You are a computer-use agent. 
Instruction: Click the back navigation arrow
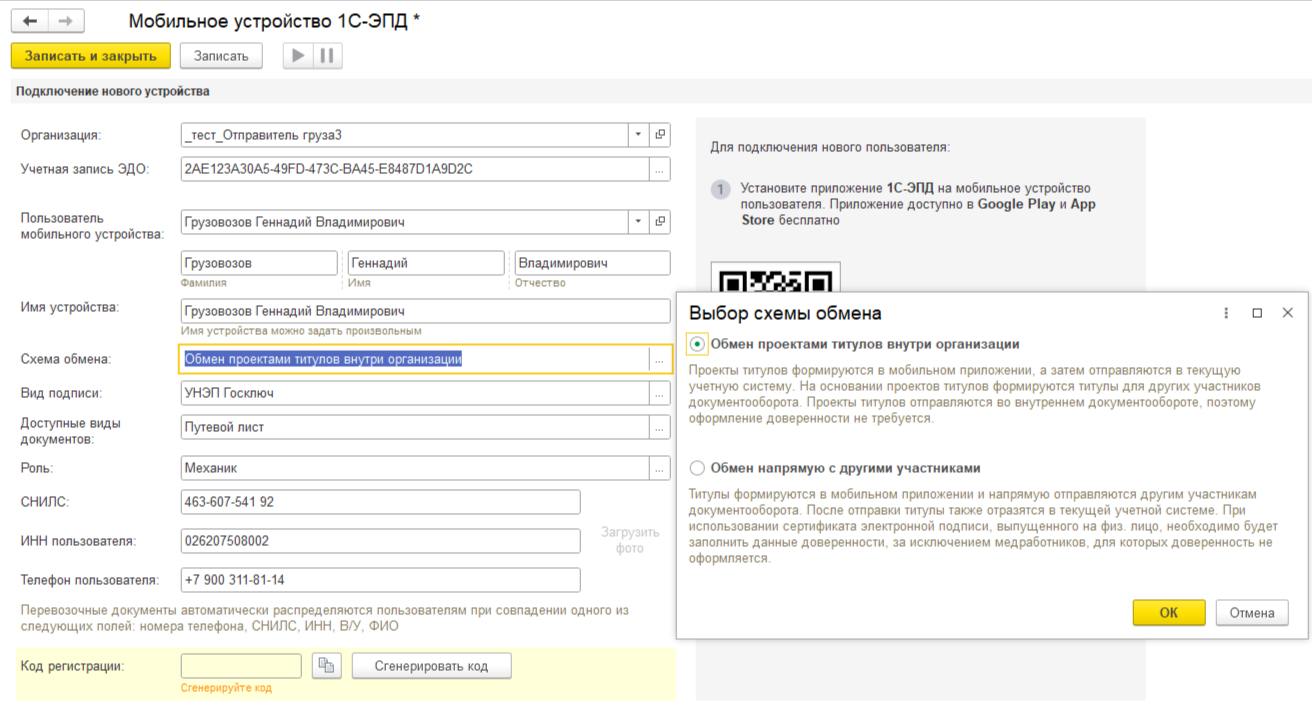click(x=30, y=21)
